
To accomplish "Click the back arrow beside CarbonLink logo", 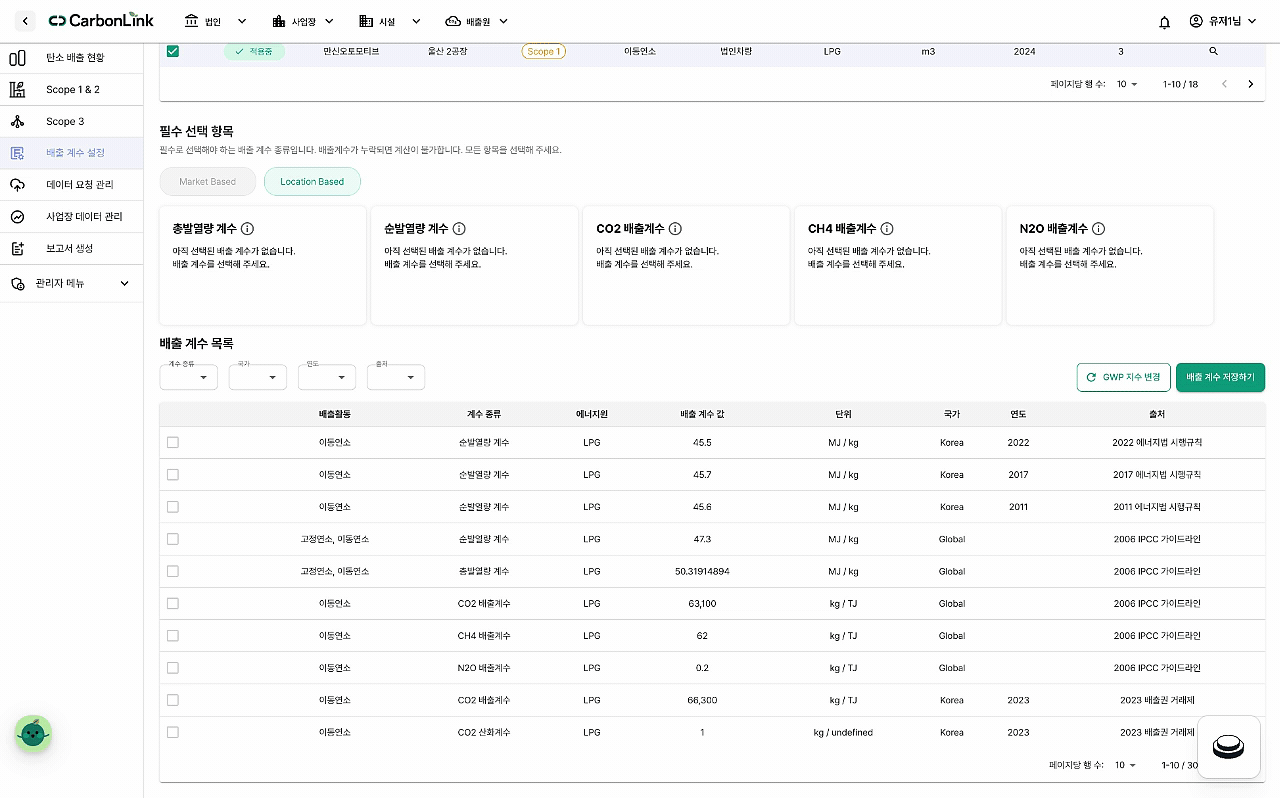I will point(25,21).
